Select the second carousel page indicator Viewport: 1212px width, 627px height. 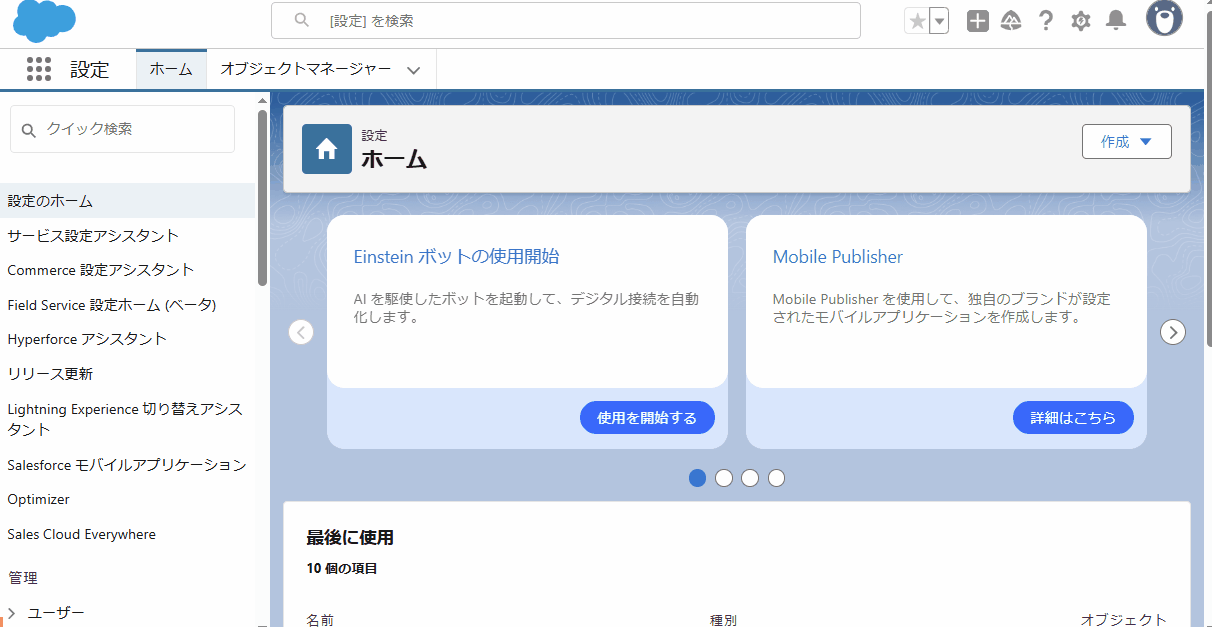(724, 478)
